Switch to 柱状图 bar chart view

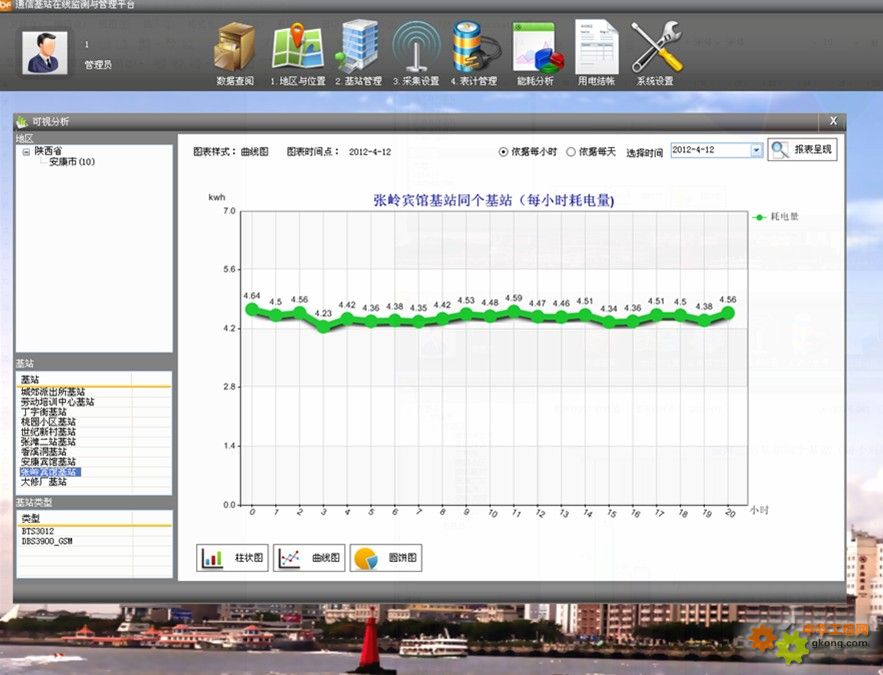232,558
